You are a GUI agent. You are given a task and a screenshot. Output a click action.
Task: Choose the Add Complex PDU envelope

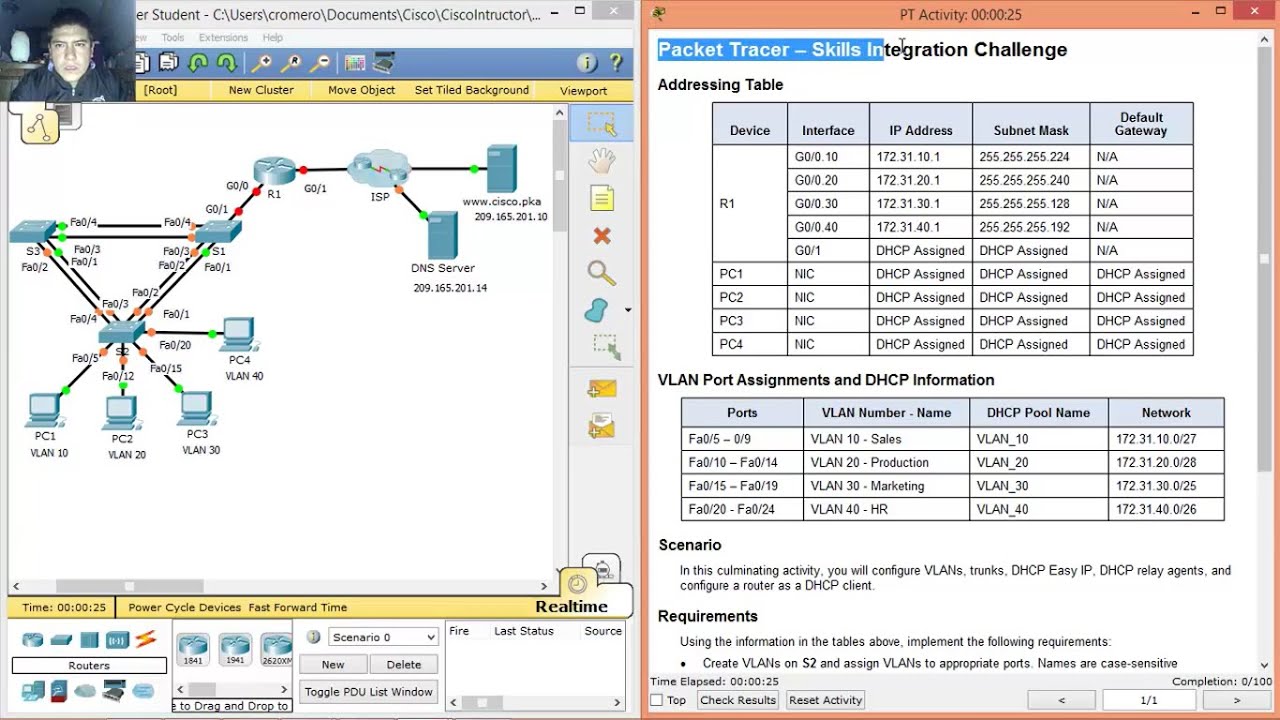[x=601, y=427]
